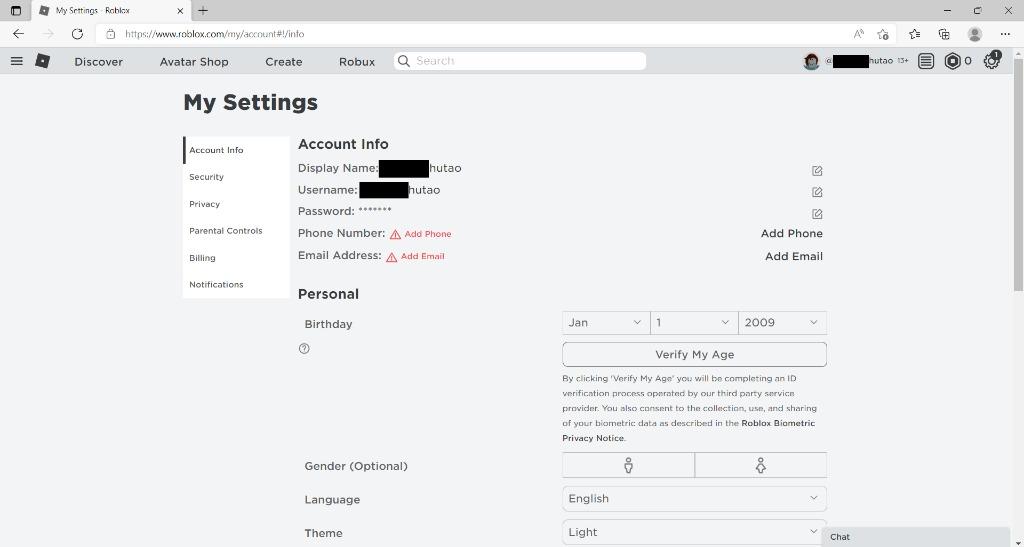The height and width of the screenshot is (547, 1024).
Task: Open the Language dropdown showing English
Action: click(694, 499)
